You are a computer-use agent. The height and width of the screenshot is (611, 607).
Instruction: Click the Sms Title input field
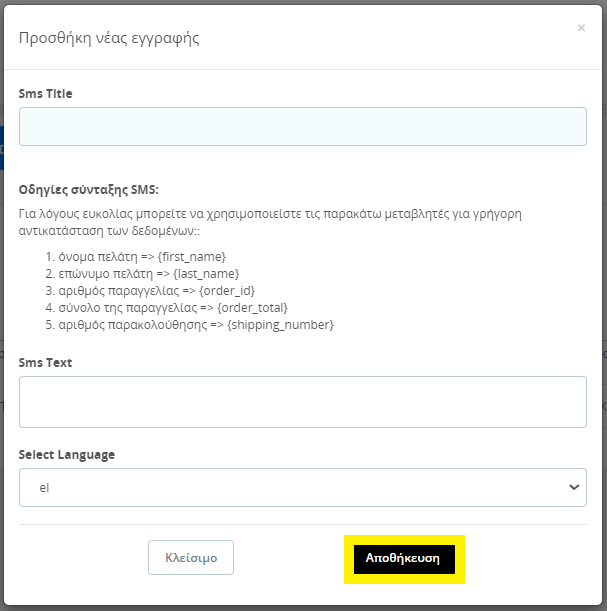pyautogui.click(x=302, y=127)
